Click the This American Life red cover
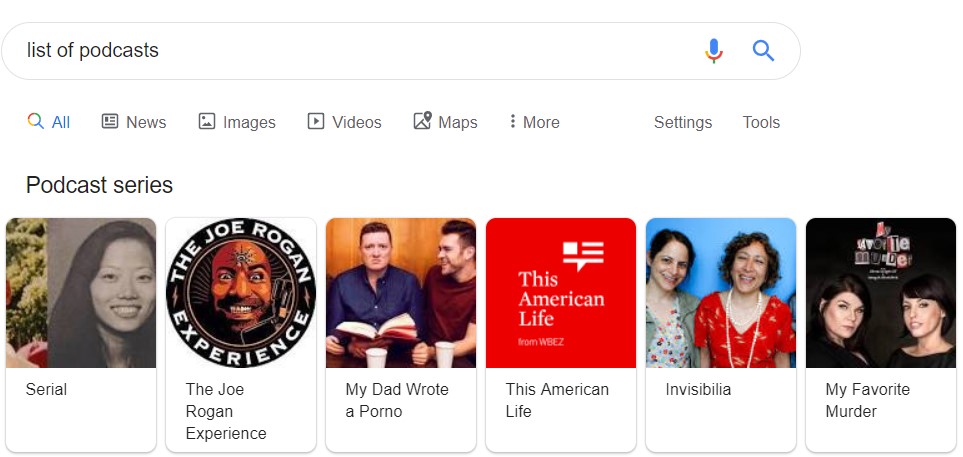The image size is (963, 457). pyautogui.click(x=561, y=293)
